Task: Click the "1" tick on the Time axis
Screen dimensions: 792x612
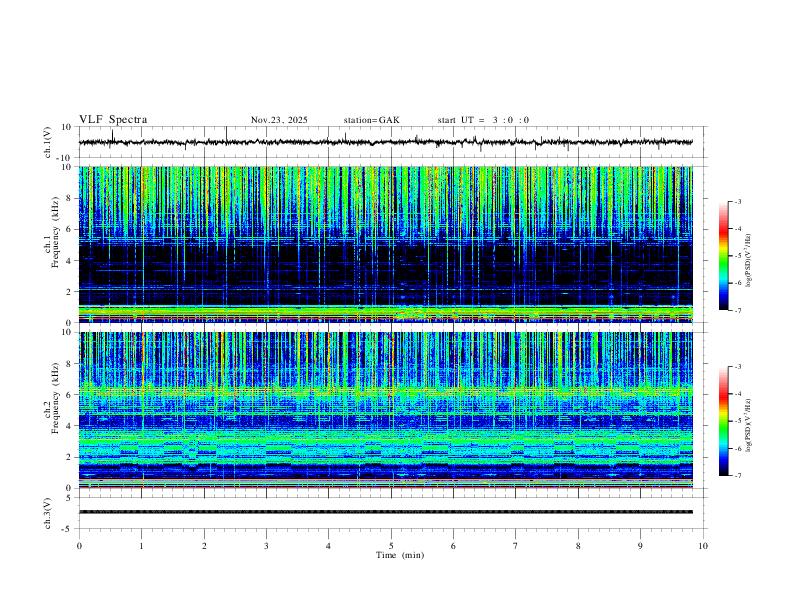Action: click(x=141, y=546)
